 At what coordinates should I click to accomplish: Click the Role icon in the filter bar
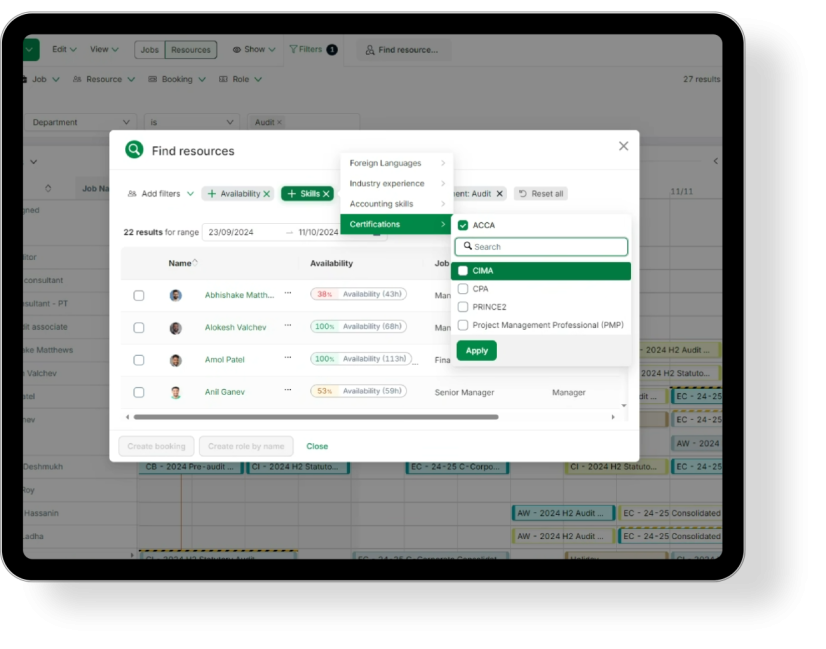click(222, 79)
